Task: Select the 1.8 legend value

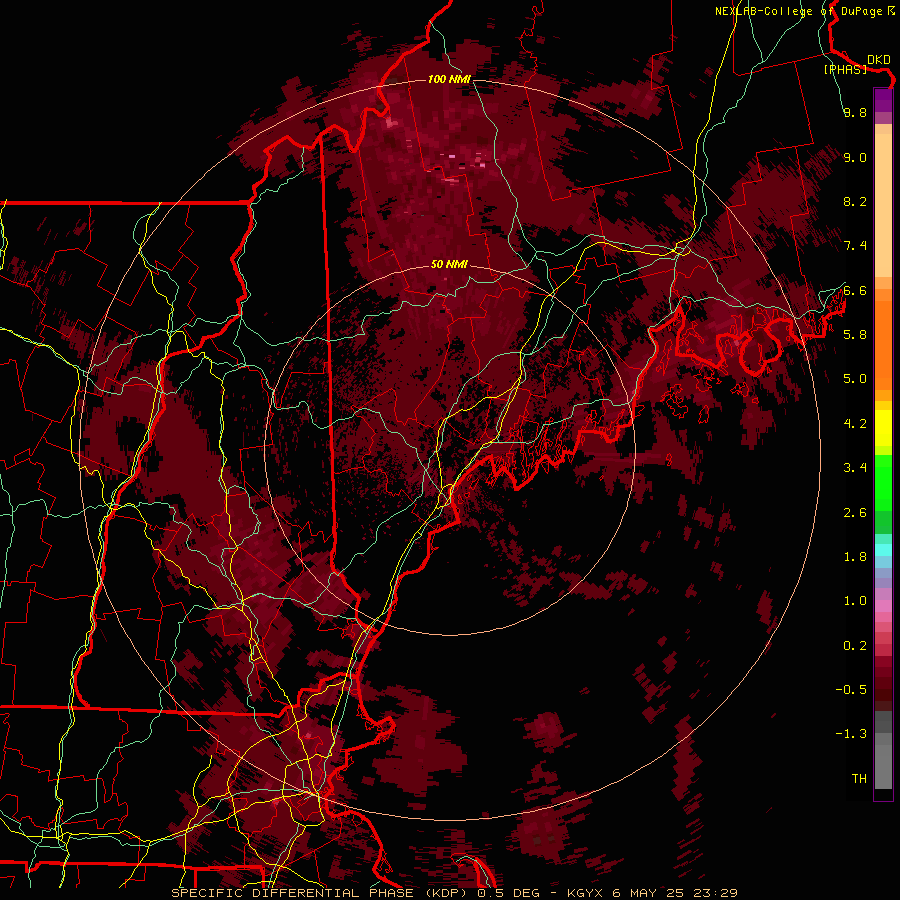Action: tap(855, 557)
